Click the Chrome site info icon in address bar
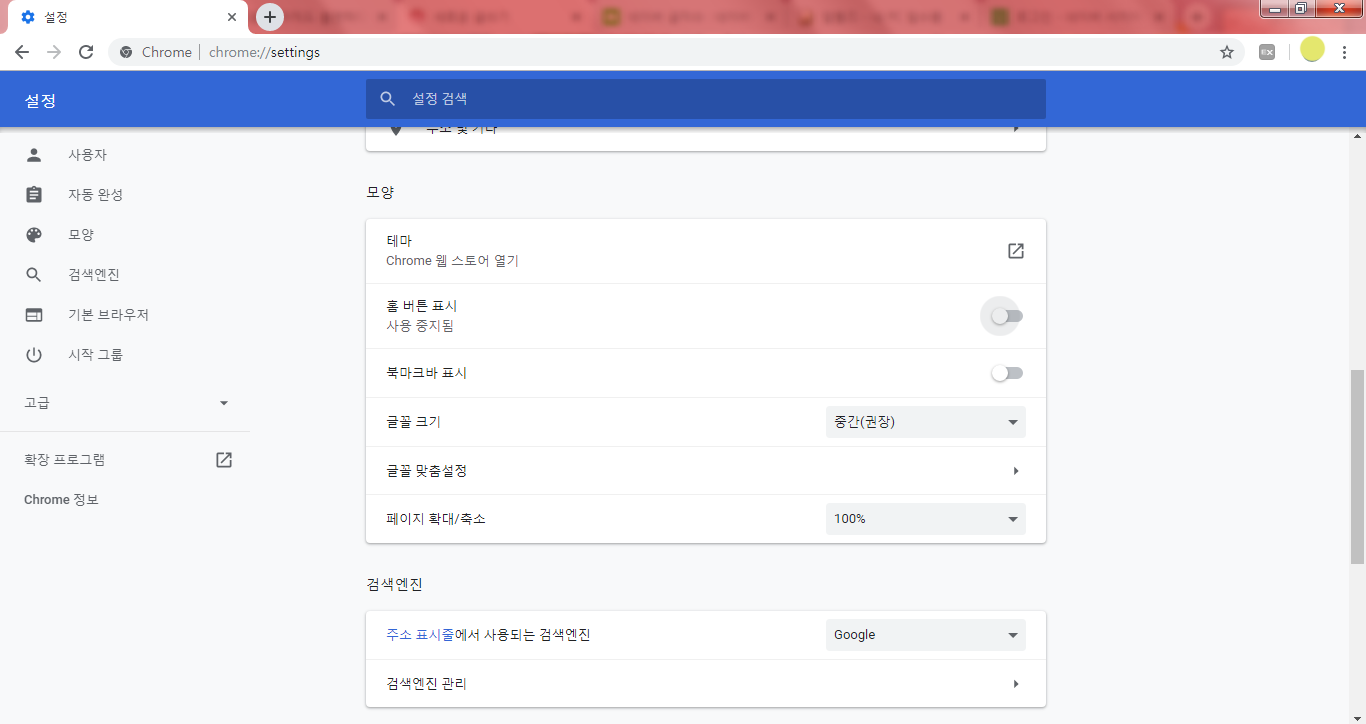Viewport: 1366px width, 724px height. tap(126, 52)
